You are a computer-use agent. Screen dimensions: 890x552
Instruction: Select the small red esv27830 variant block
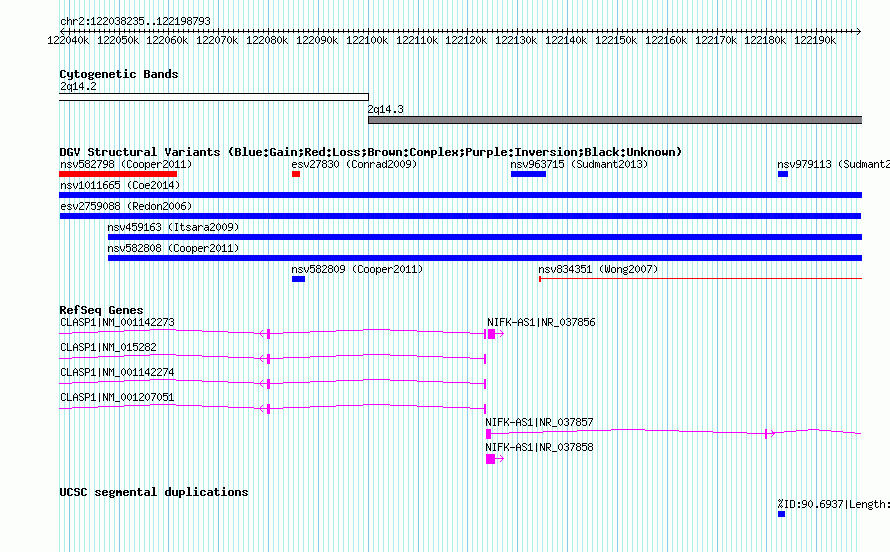click(x=296, y=174)
